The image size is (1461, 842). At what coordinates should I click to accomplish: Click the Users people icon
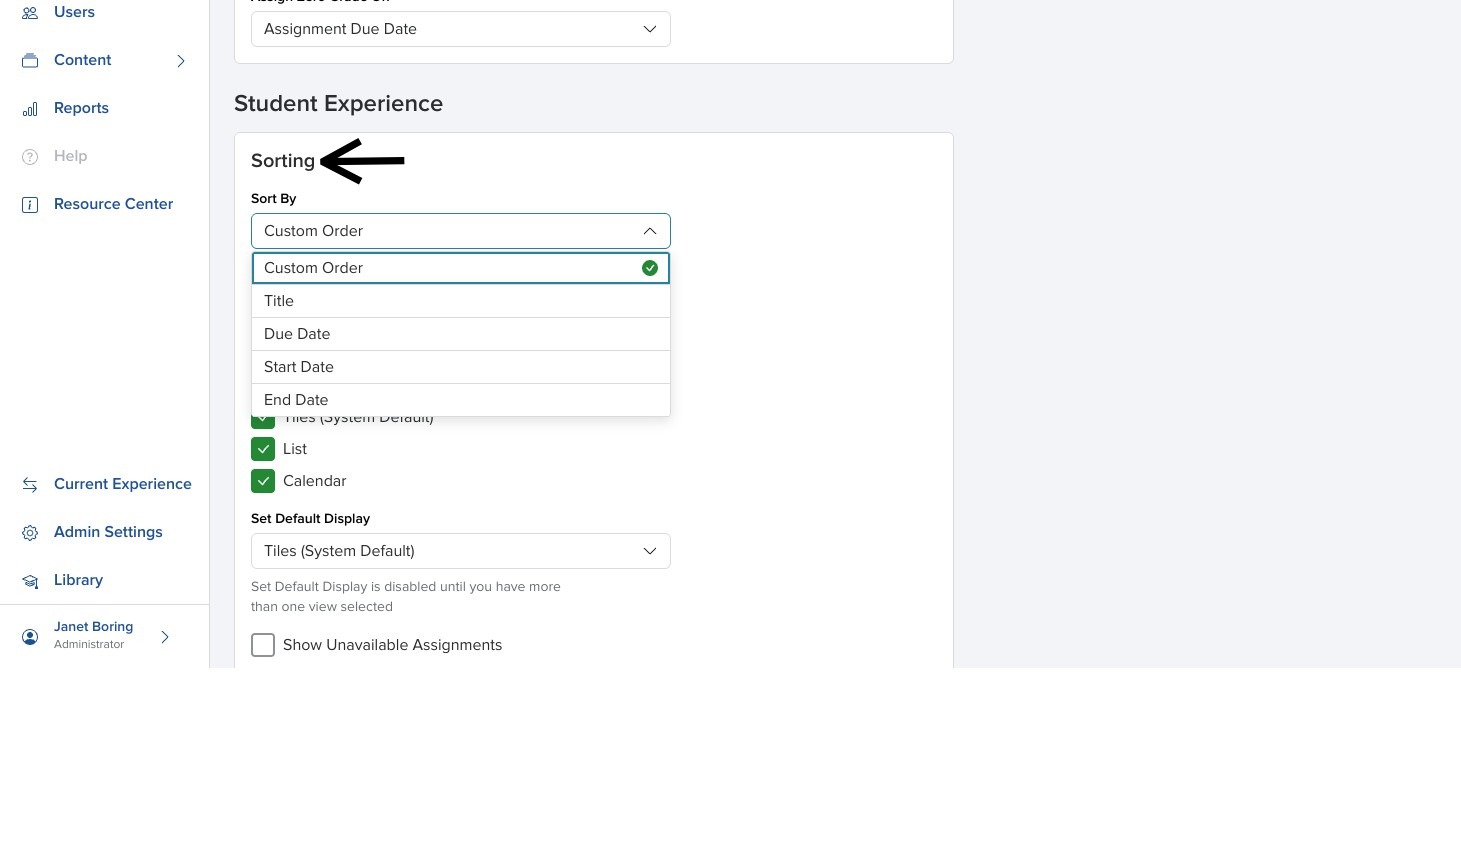pyautogui.click(x=30, y=13)
